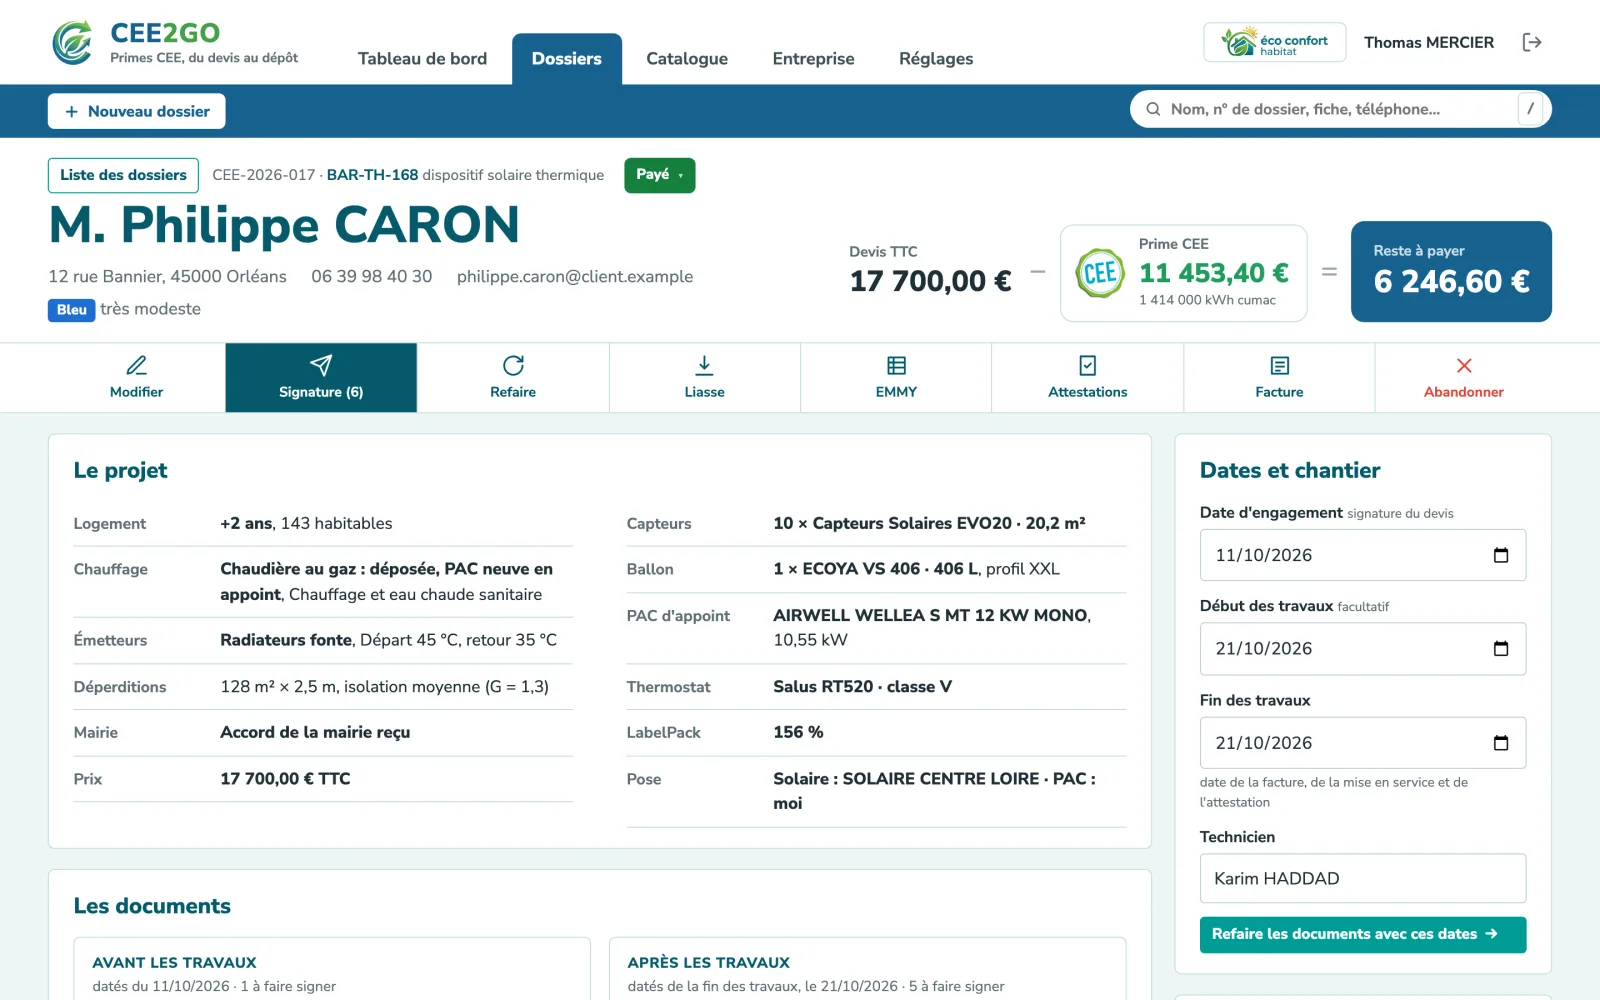Click the Reste à payer amount 6 246,60 €
Image resolution: width=1600 pixels, height=1000 pixels.
(1452, 282)
